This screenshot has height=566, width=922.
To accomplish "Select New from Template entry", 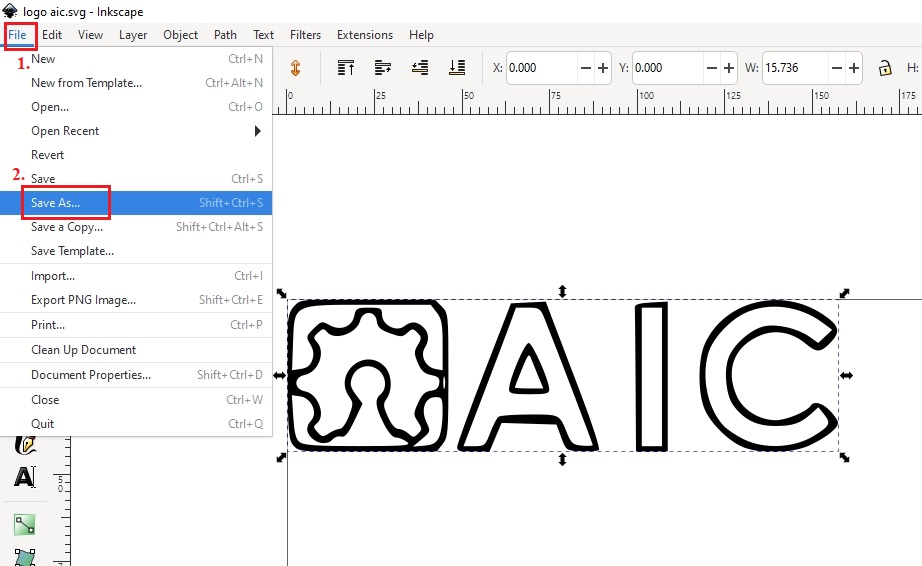I will pyautogui.click(x=136, y=83).
